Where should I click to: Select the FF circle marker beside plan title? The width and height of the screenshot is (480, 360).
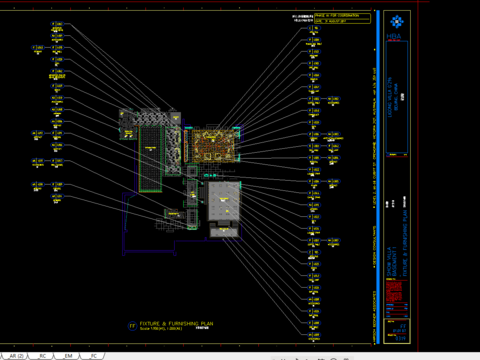pos(132,326)
